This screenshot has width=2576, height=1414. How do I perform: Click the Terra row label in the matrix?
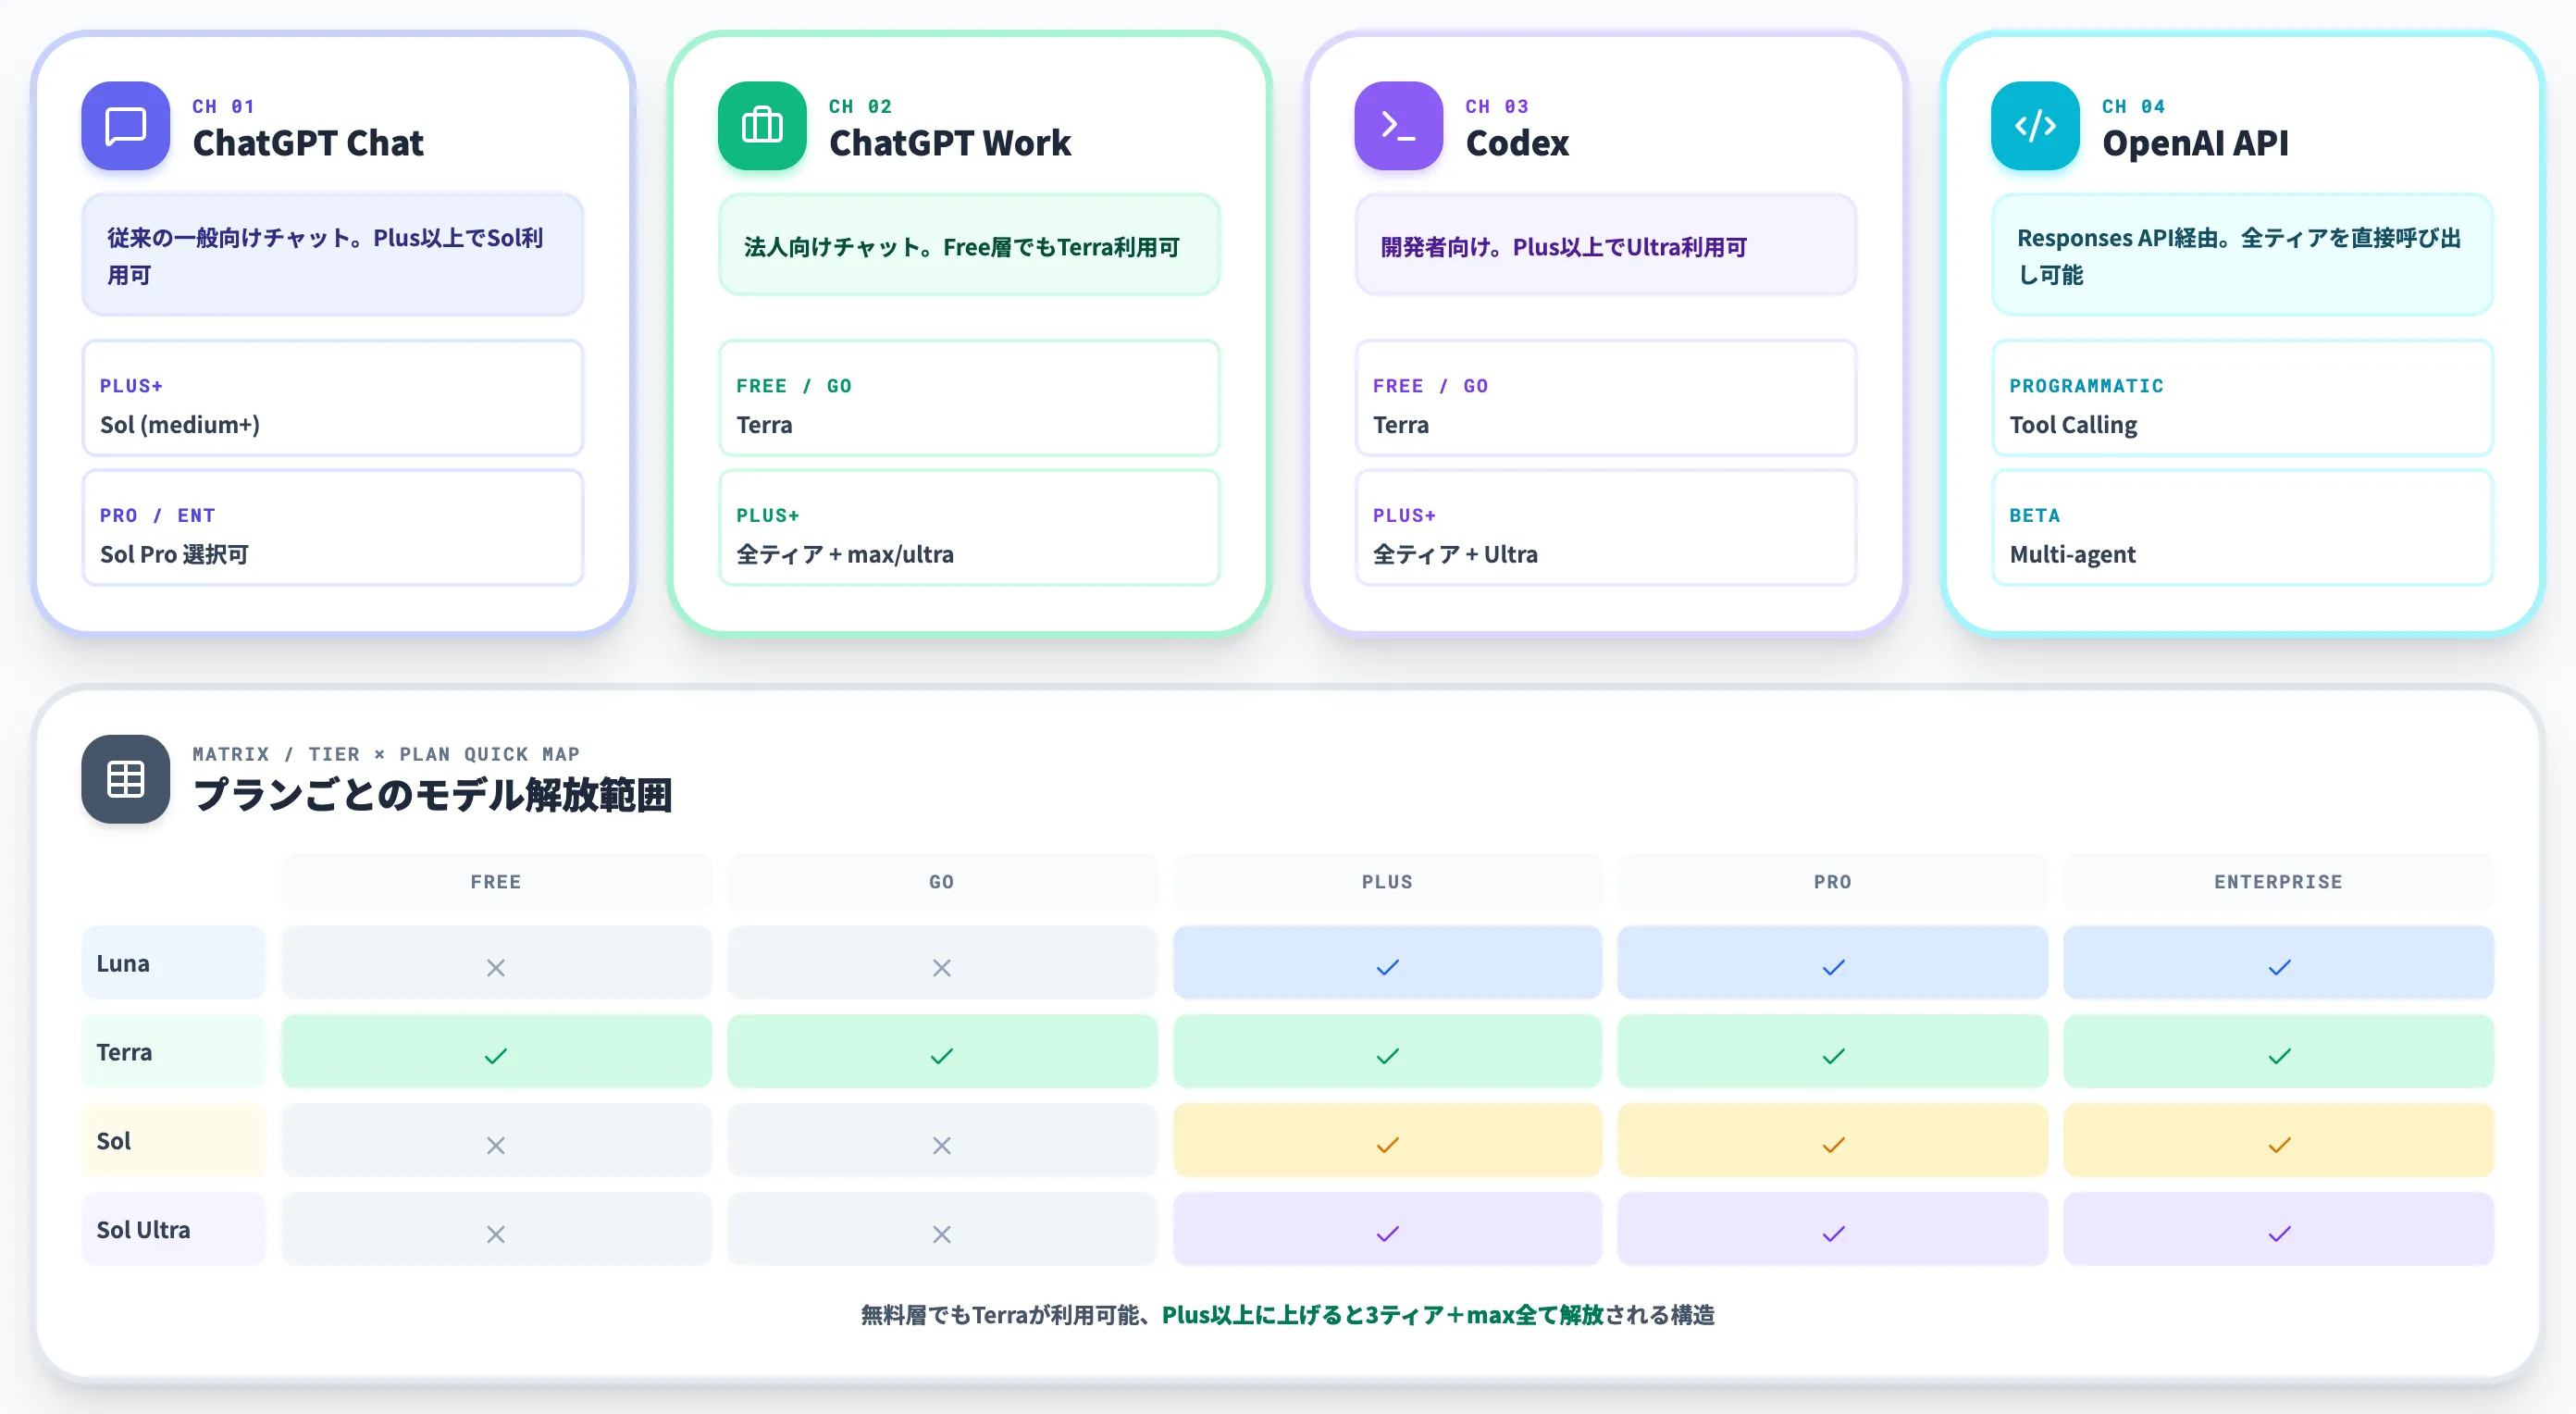[x=173, y=1052]
